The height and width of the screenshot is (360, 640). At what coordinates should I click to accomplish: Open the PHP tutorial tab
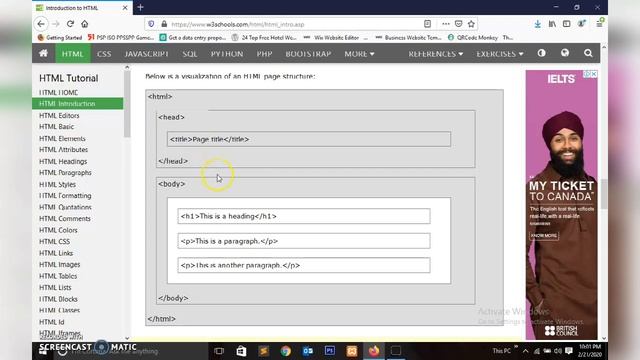(264, 54)
